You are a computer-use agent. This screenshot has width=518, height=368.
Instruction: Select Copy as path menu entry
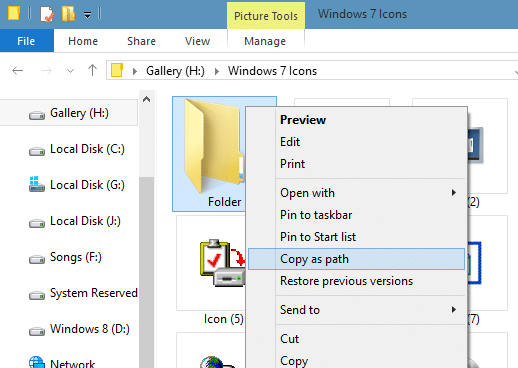[356, 259]
